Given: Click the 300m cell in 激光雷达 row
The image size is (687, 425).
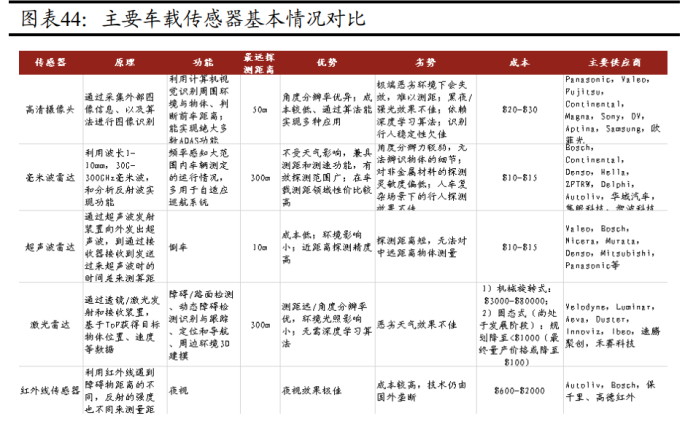Looking at the screenshot, I should [x=260, y=325].
